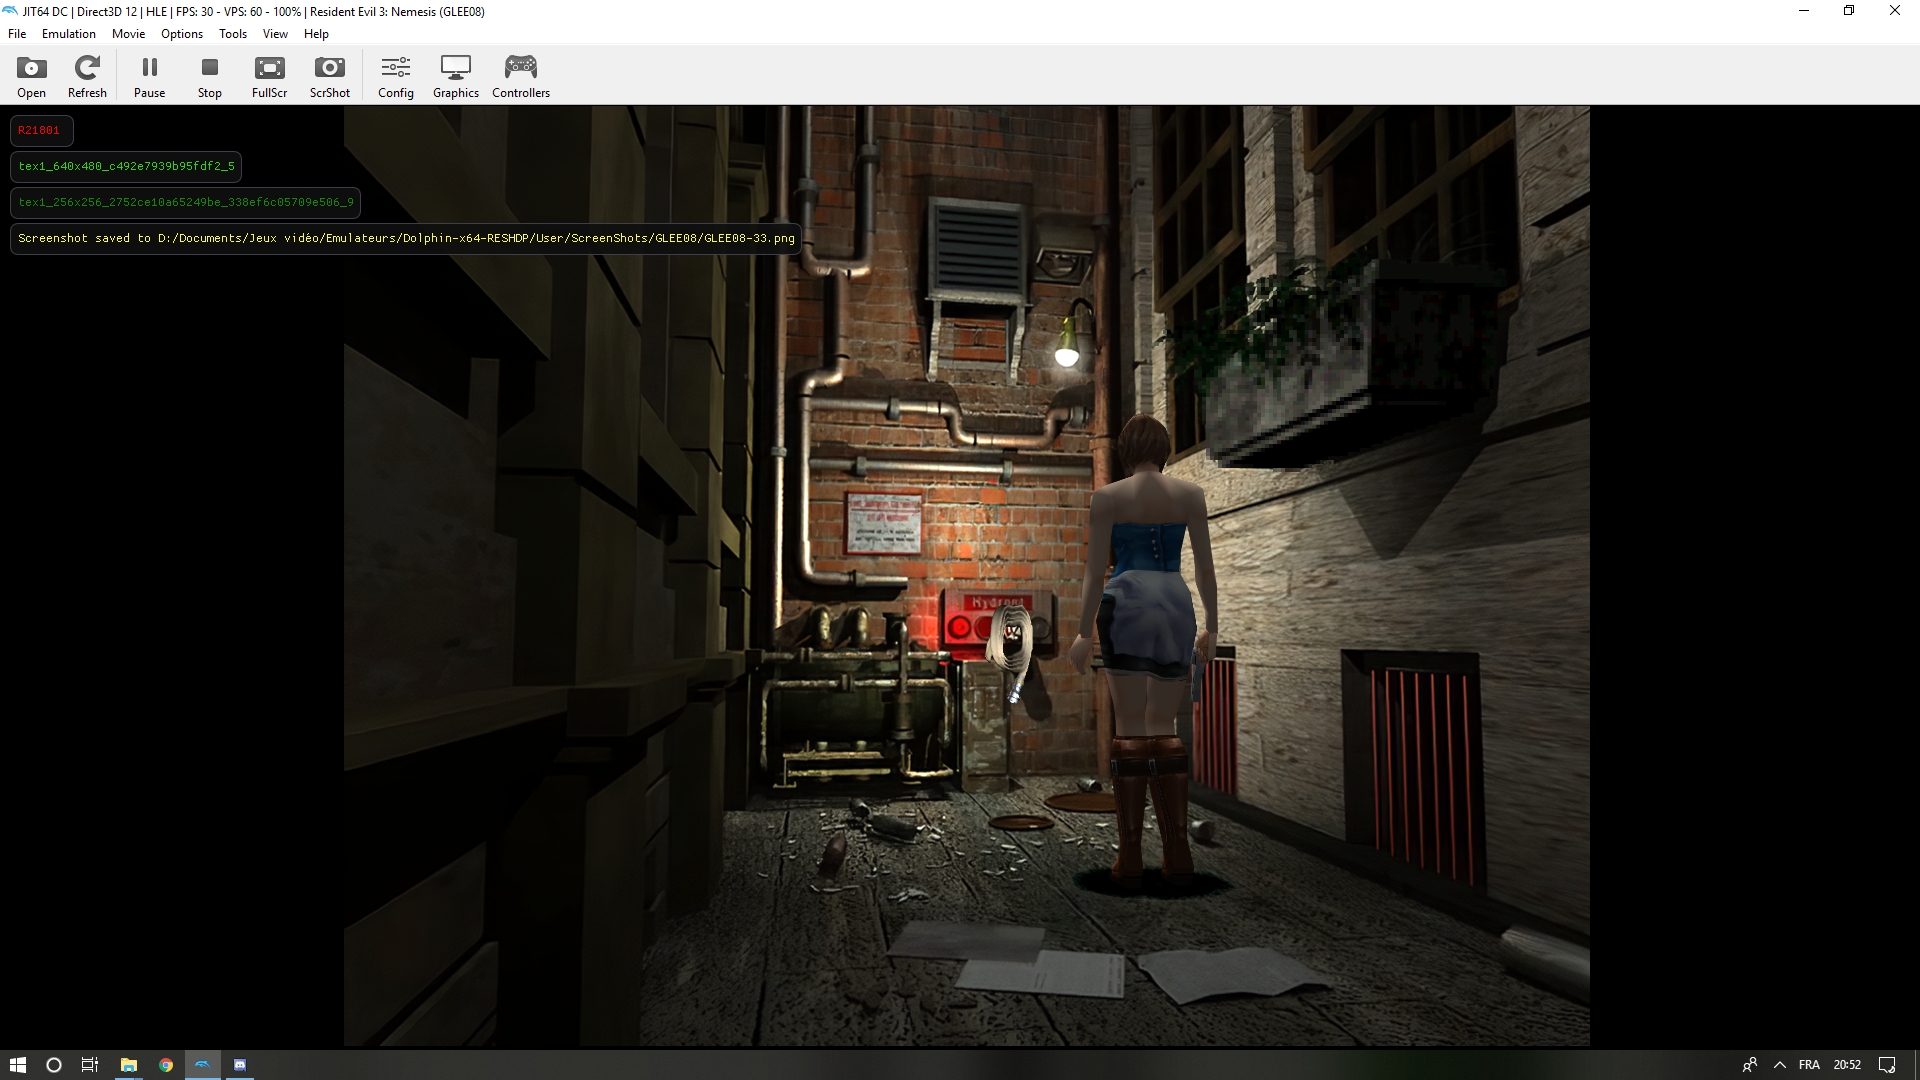Switch to fullscreen with FullScr icon
The height and width of the screenshot is (1080, 1920).
[x=269, y=77]
